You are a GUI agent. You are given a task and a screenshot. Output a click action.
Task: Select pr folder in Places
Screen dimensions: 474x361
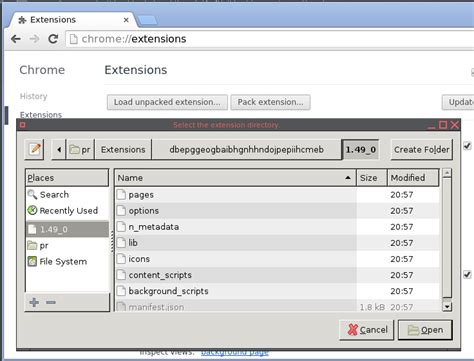point(67,246)
